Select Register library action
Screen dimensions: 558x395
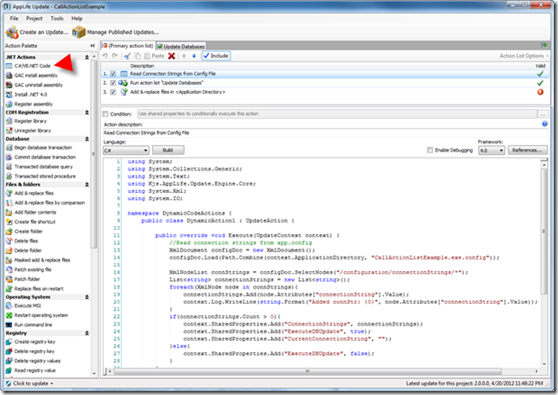click(26, 121)
